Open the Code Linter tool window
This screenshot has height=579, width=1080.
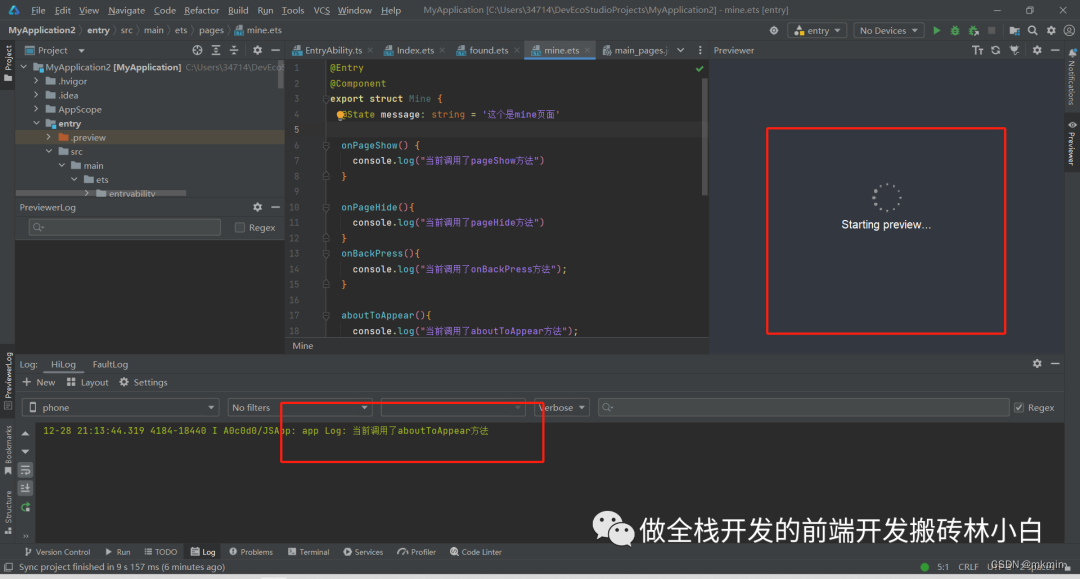click(x=476, y=552)
